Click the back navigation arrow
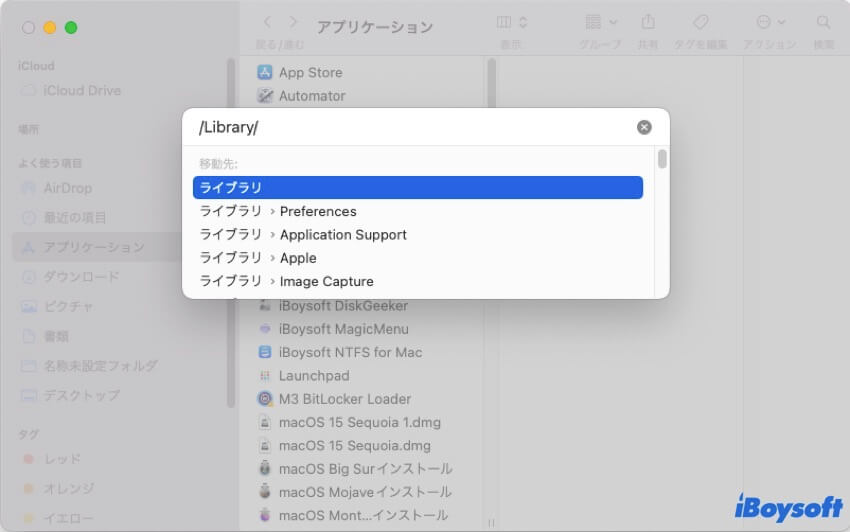Viewport: 850px width, 532px height. tap(267, 22)
